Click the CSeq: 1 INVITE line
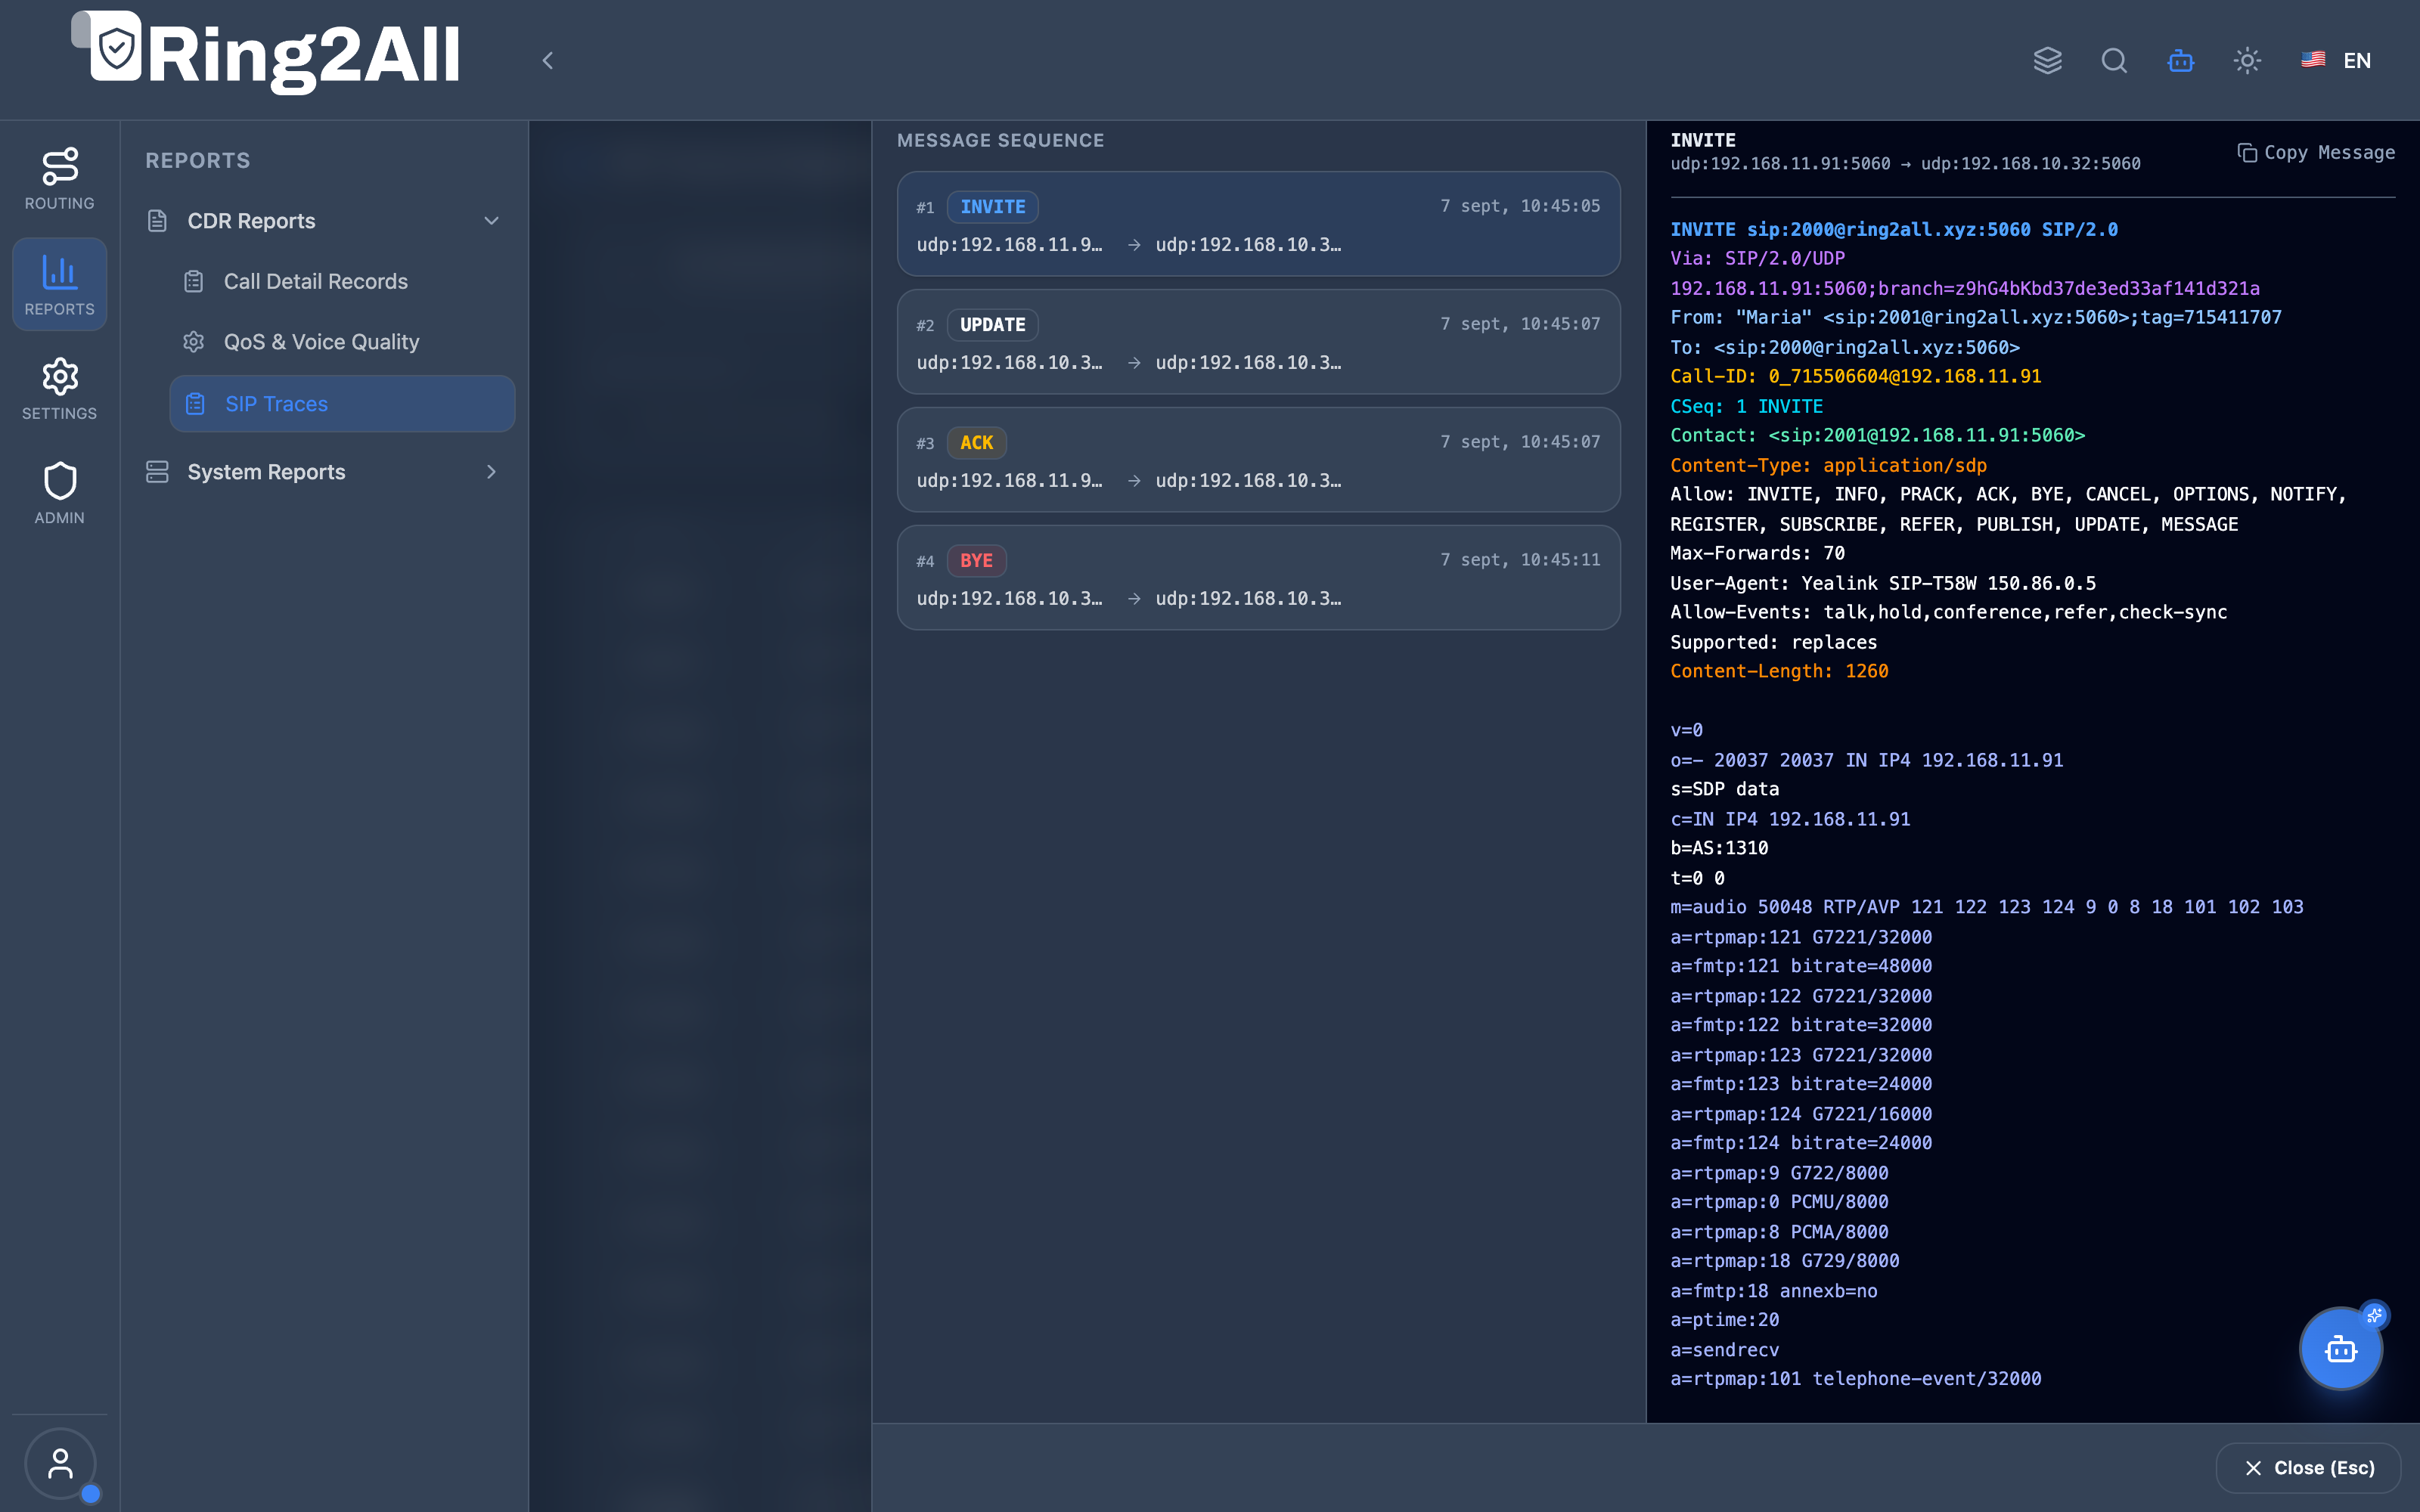This screenshot has height=1512, width=2420. click(x=1746, y=407)
